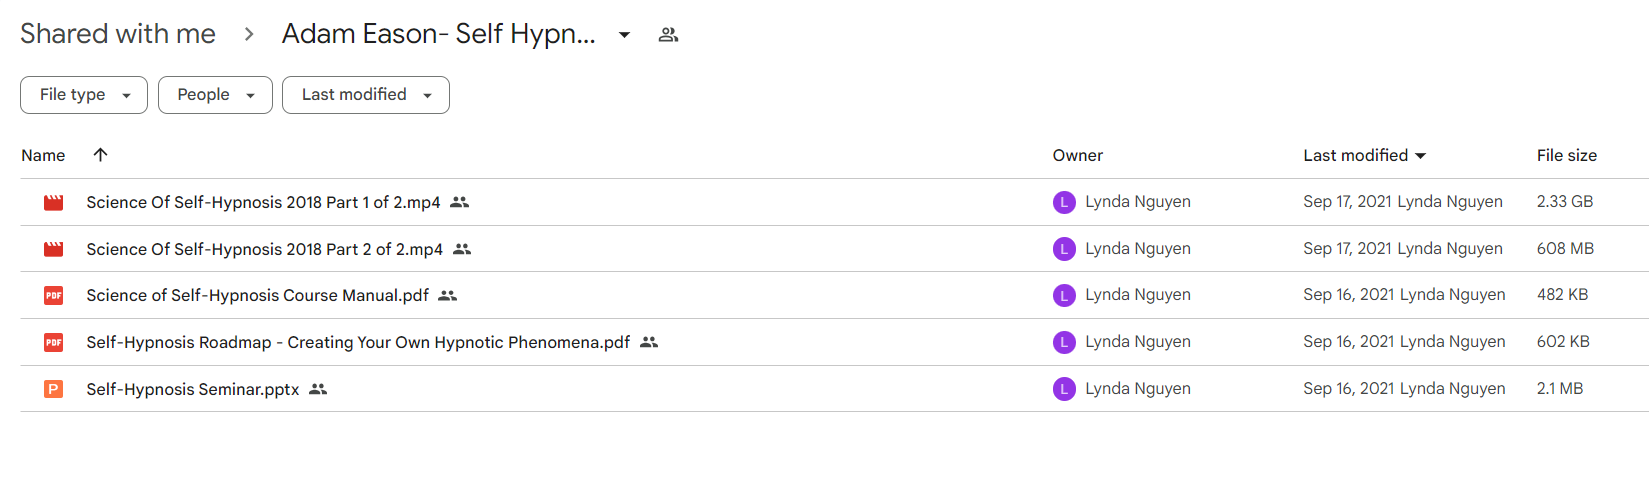
Task: Click the PowerPoint icon for Self-Hypnosis Seminar
Action: 54,389
